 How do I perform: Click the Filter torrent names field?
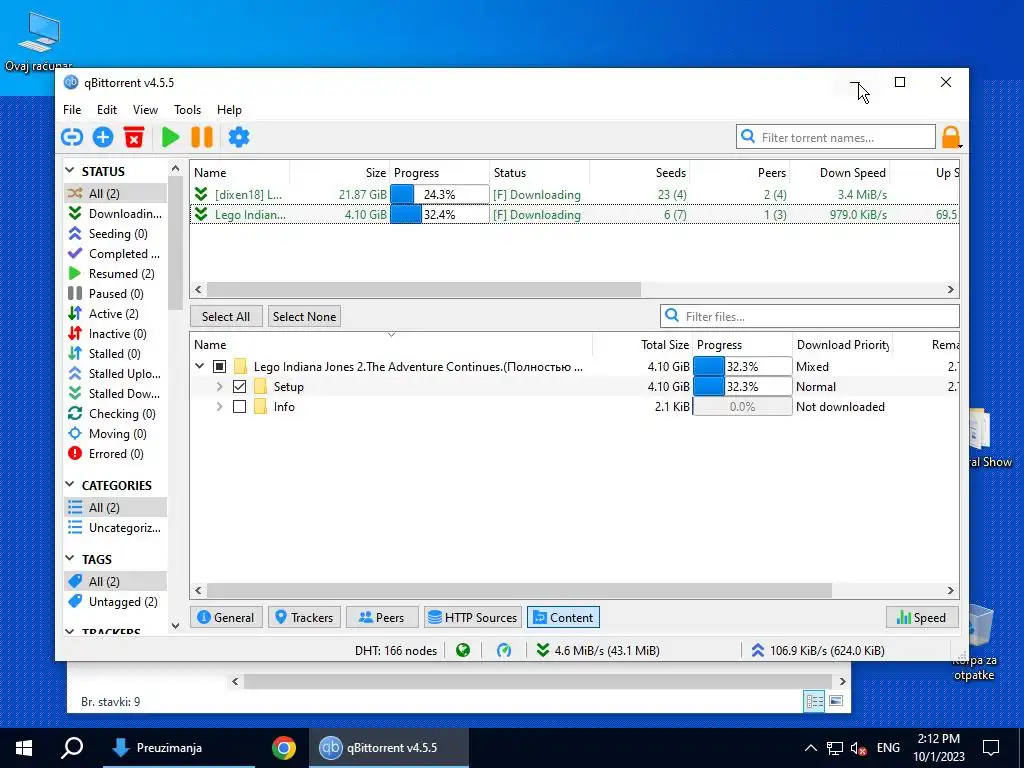click(836, 137)
